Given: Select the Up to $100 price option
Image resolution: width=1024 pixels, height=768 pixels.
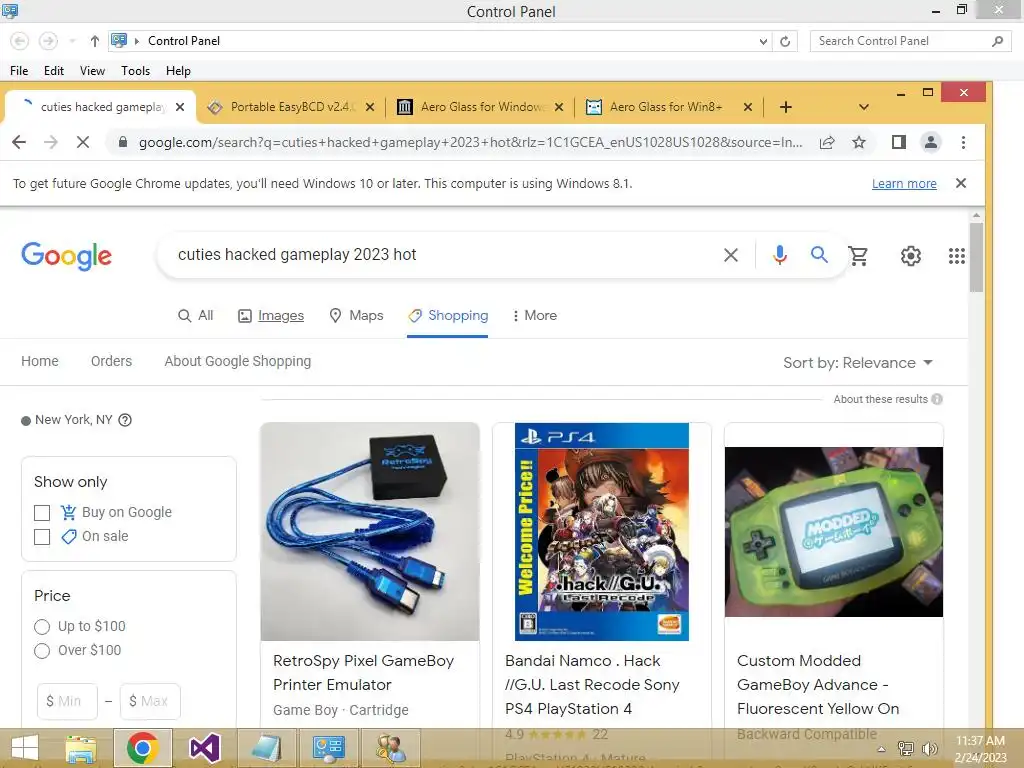Looking at the screenshot, I should (x=42, y=627).
